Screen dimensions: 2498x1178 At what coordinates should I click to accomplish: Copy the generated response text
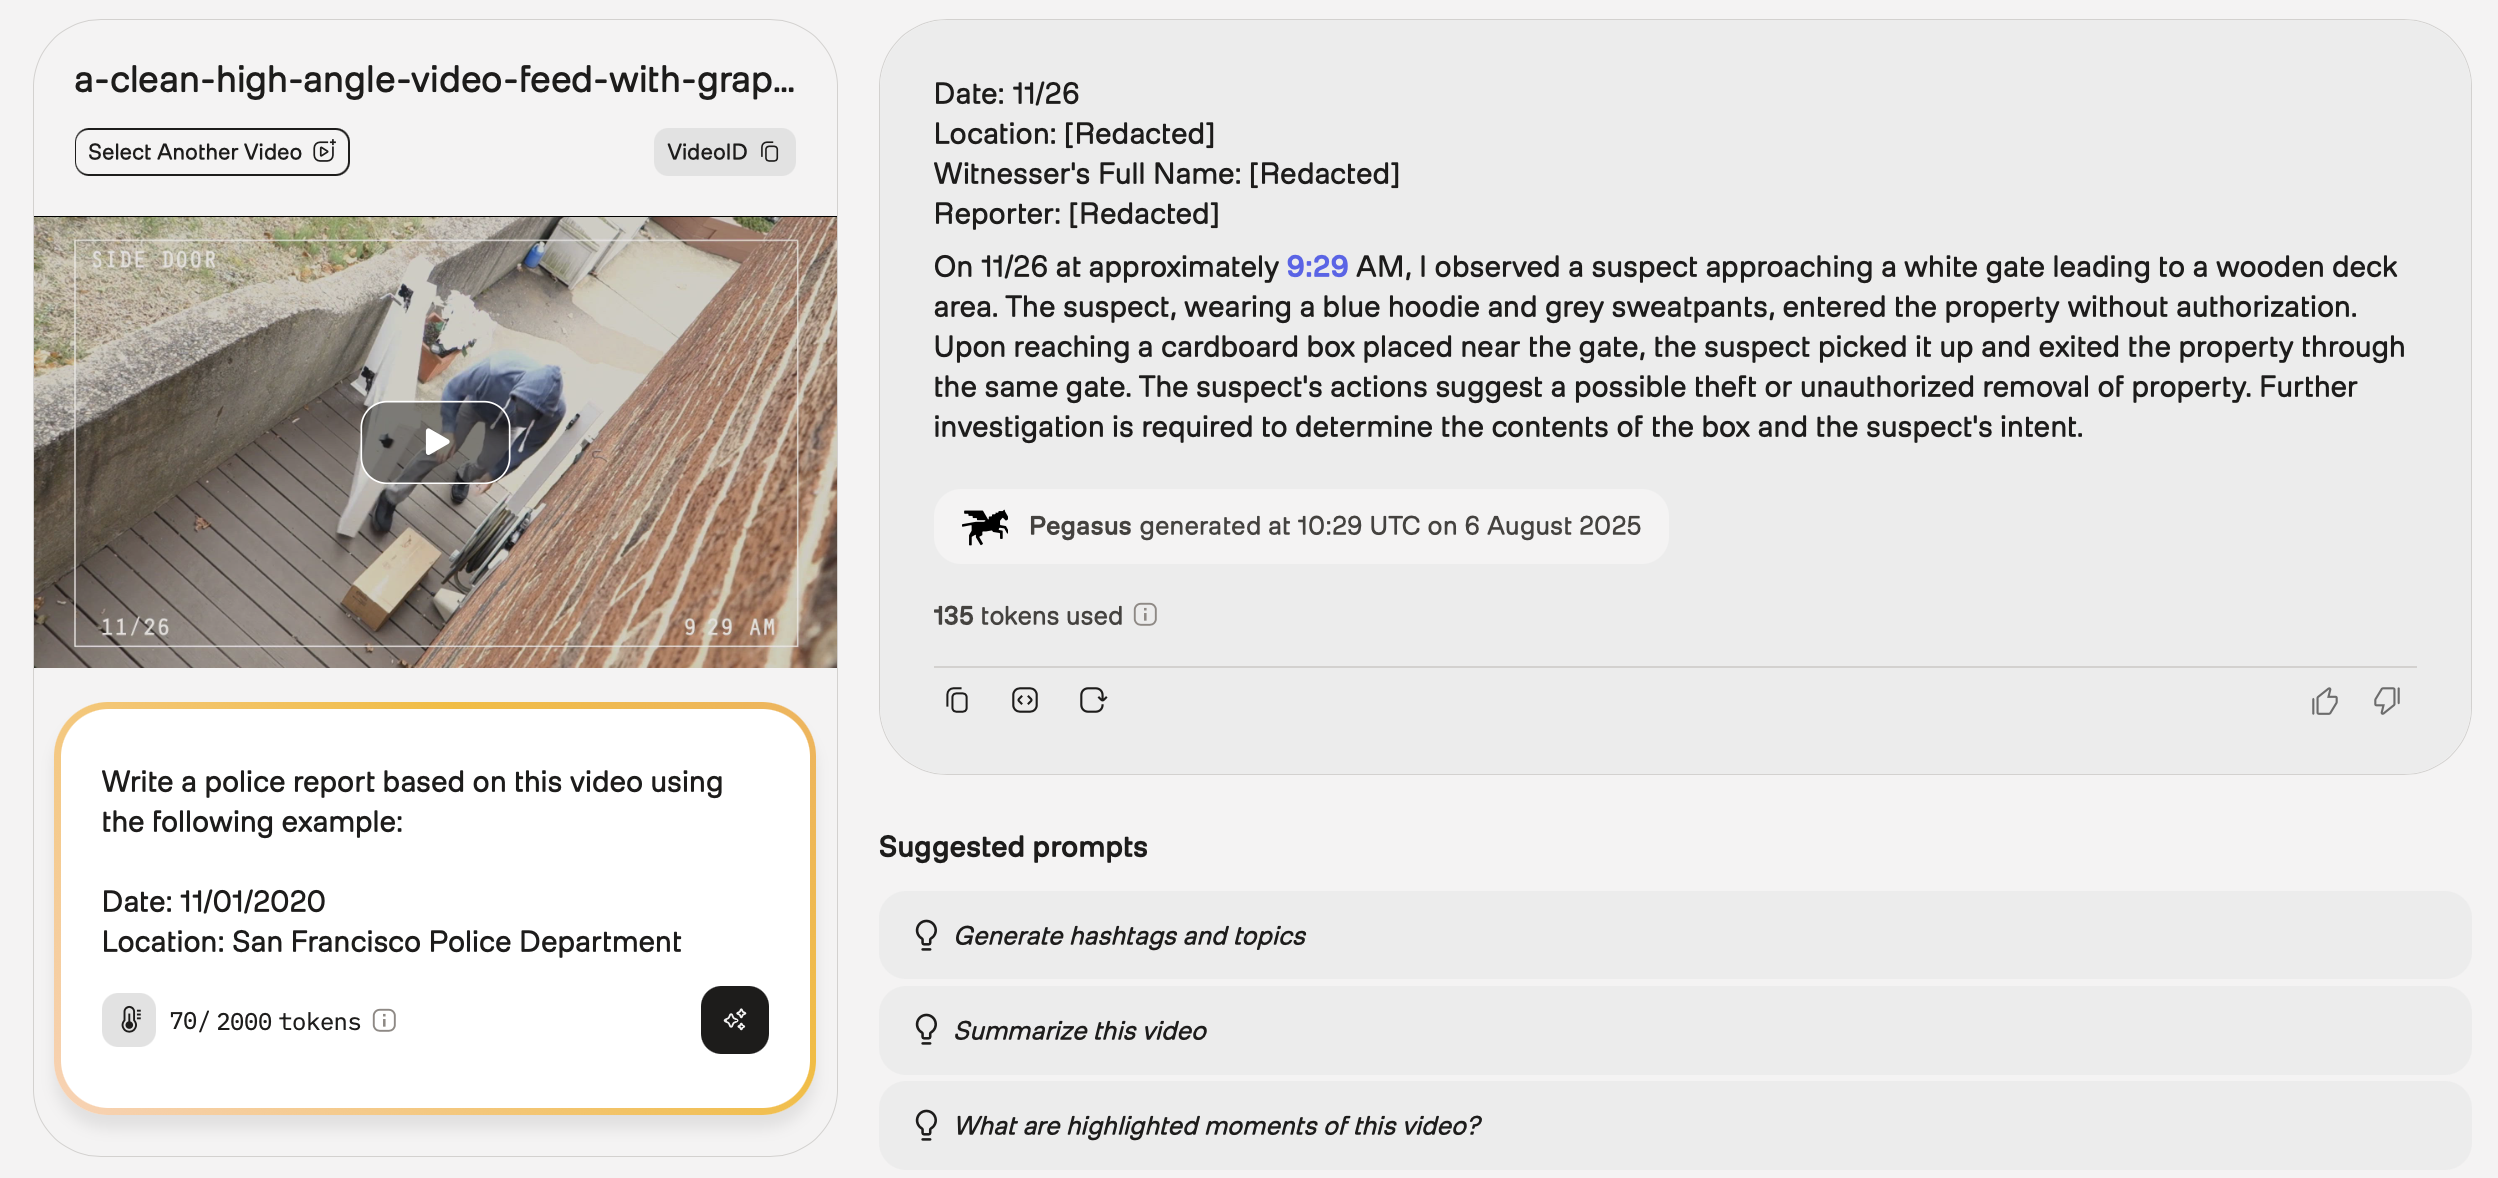click(957, 700)
